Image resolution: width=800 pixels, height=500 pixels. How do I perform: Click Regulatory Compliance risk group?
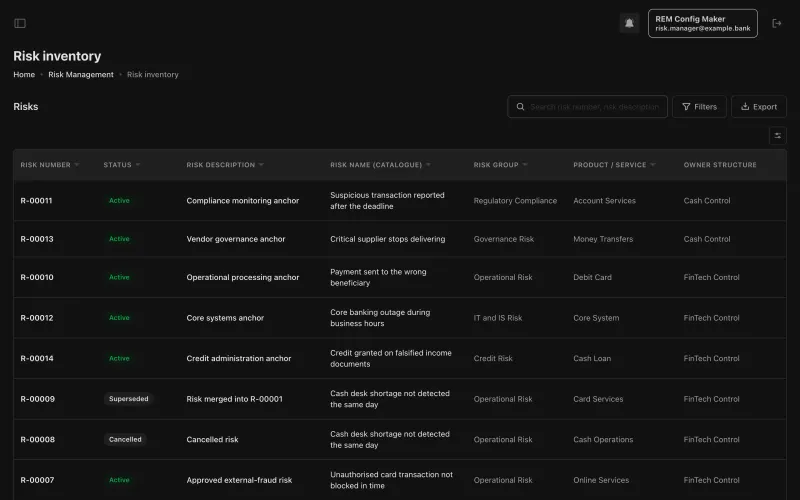(515, 201)
